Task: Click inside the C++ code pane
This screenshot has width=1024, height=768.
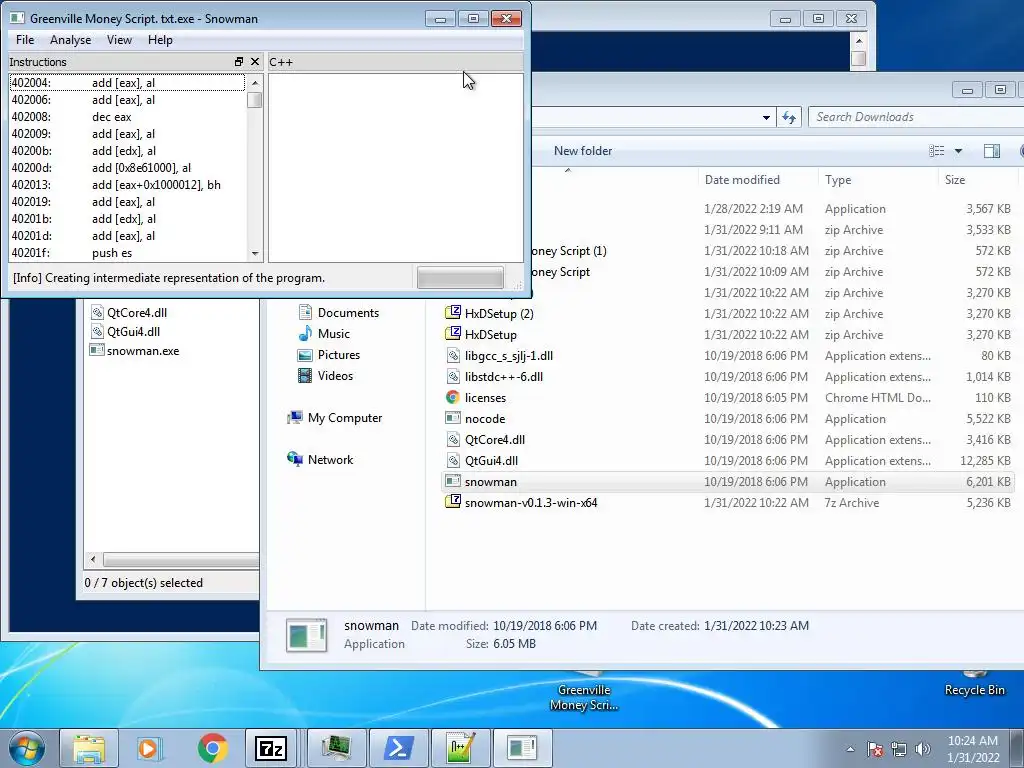Action: pyautogui.click(x=396, y=168)
